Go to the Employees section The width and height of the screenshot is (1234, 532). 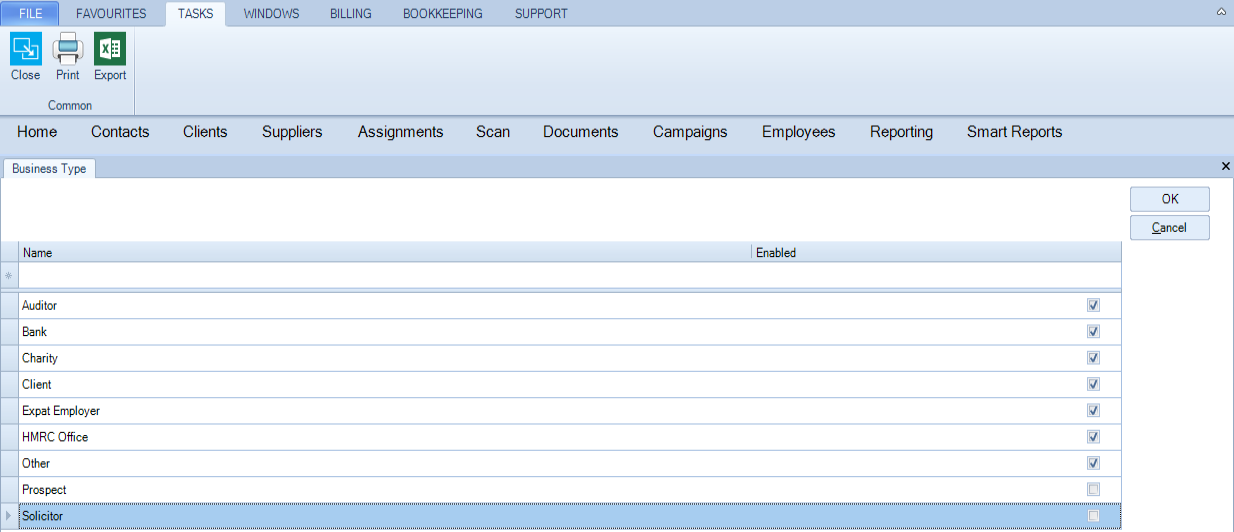point(798,132)
